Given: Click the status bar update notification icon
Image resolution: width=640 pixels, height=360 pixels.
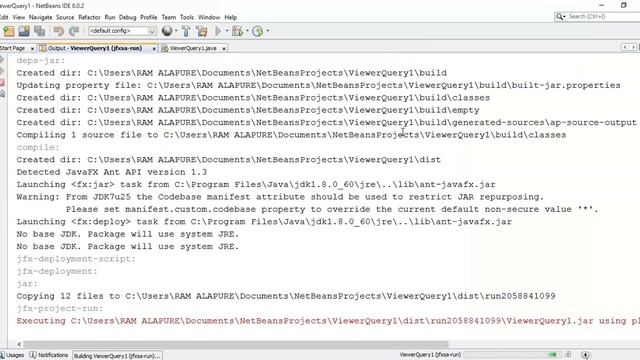Looking at the screenshot, I should (x=585, y=355).
